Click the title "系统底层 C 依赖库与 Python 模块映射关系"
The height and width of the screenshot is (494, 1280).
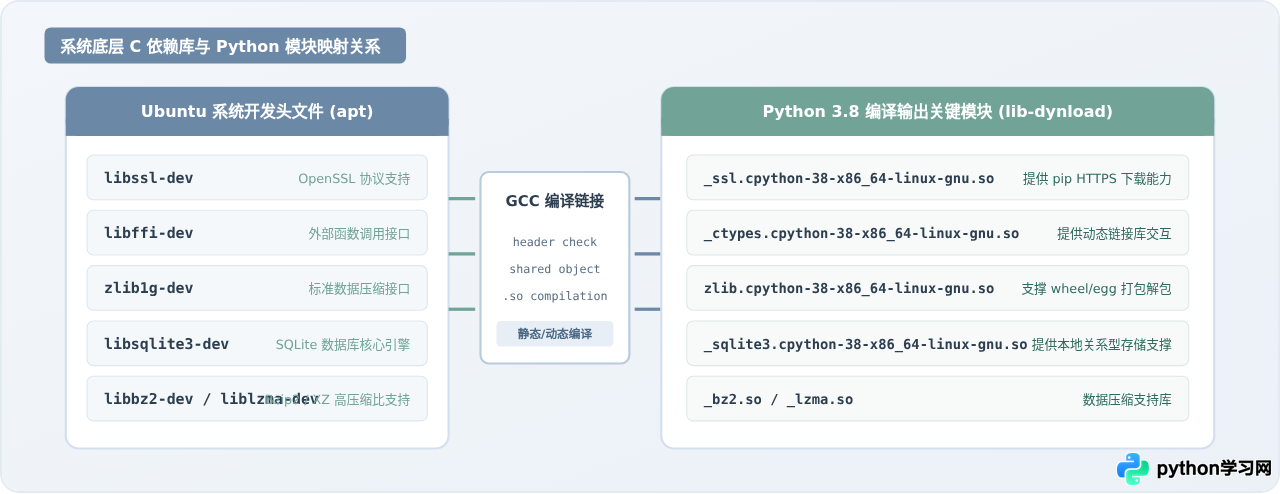tap(221, 46)
